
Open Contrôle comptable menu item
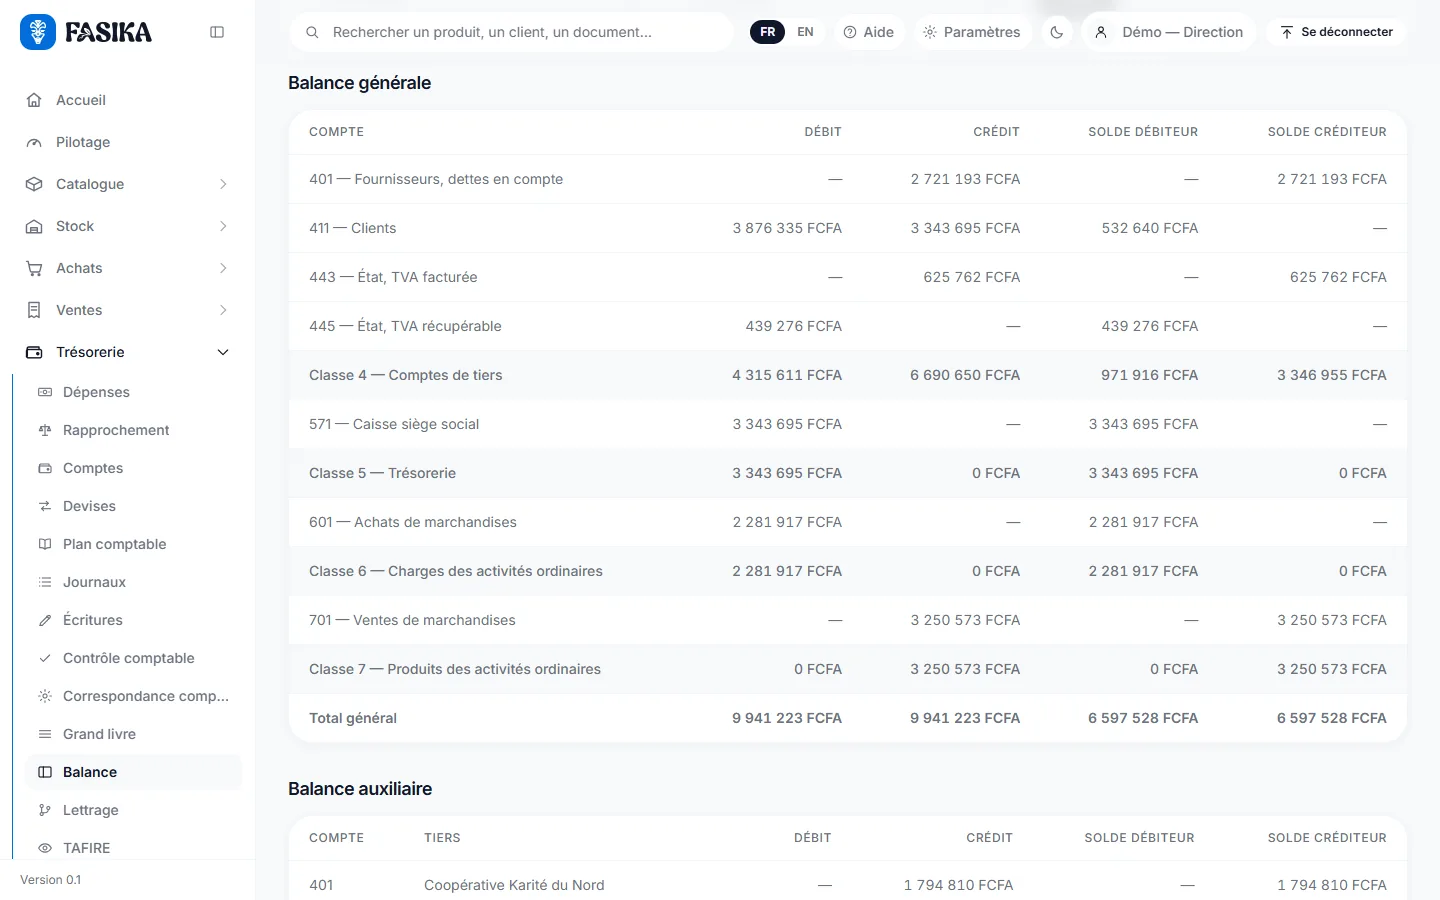(x=134, y=658)
